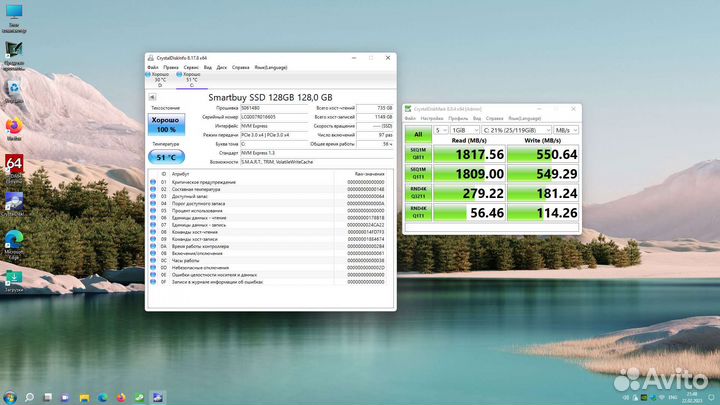Screen dimensions: 720x405
Task: Click the Start button on the taskbar
Action: [x=10, y=397]
